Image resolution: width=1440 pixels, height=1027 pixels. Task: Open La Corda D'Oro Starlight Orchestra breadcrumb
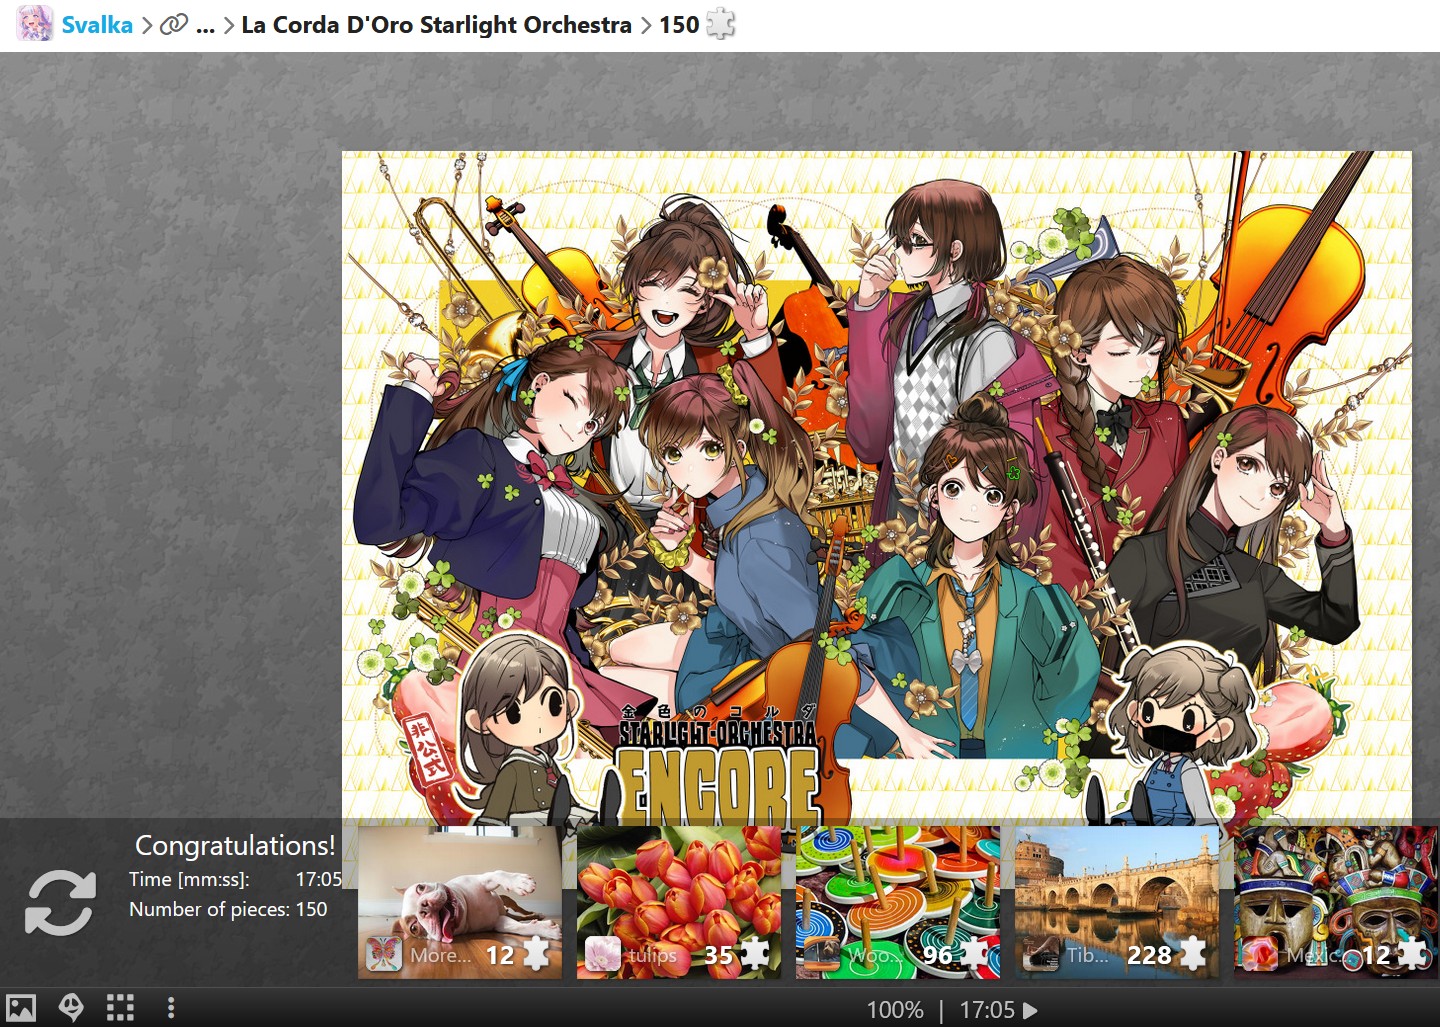coord(437,25)
